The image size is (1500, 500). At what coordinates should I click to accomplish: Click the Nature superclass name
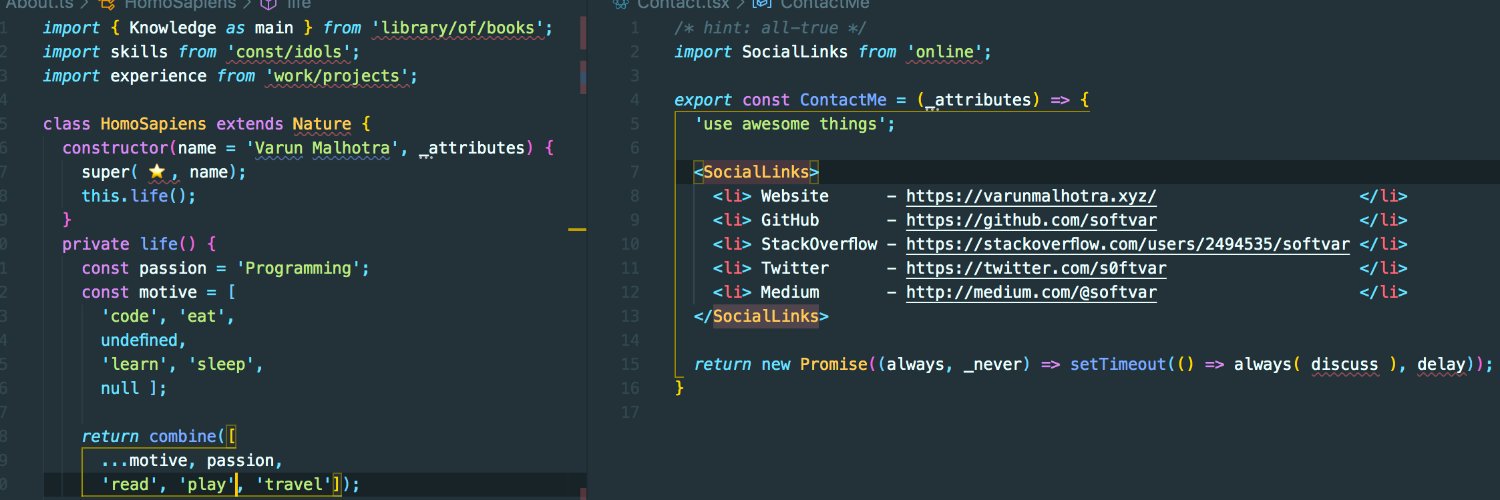click(321, 124)
